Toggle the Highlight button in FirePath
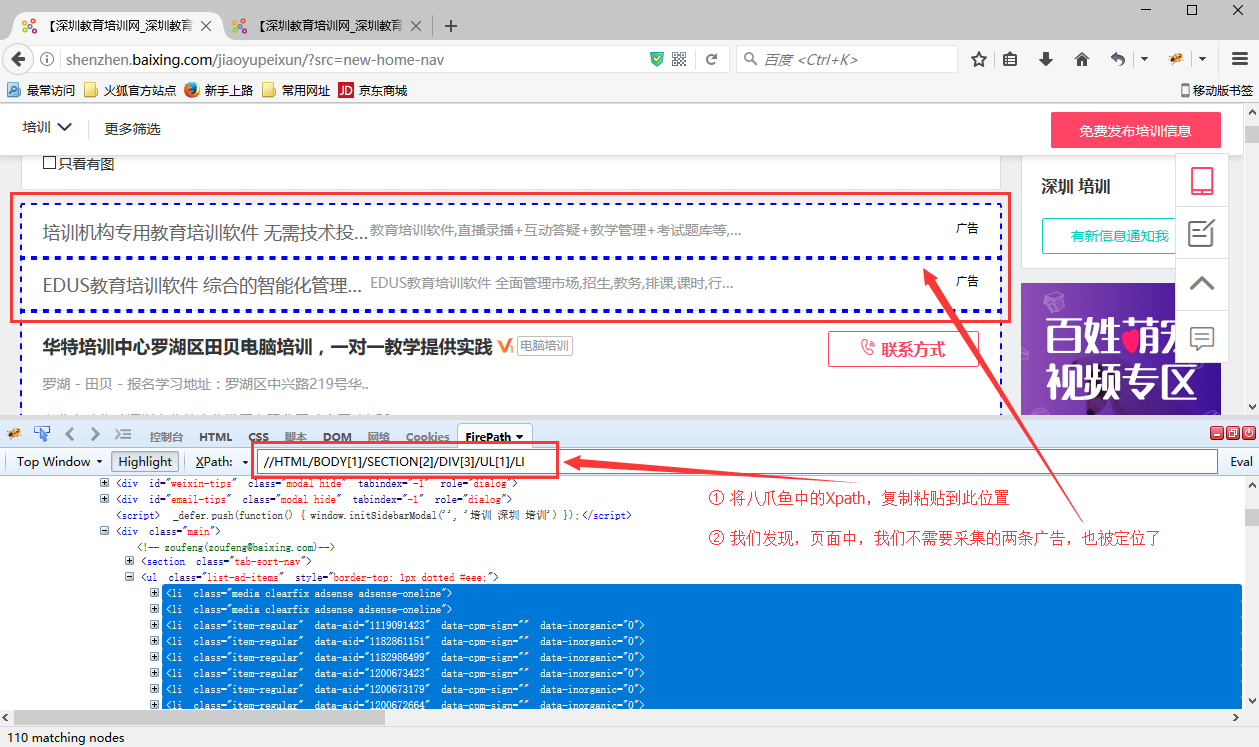The width and height of the screenshot is (1259, 747). click(x=145, y=461)
